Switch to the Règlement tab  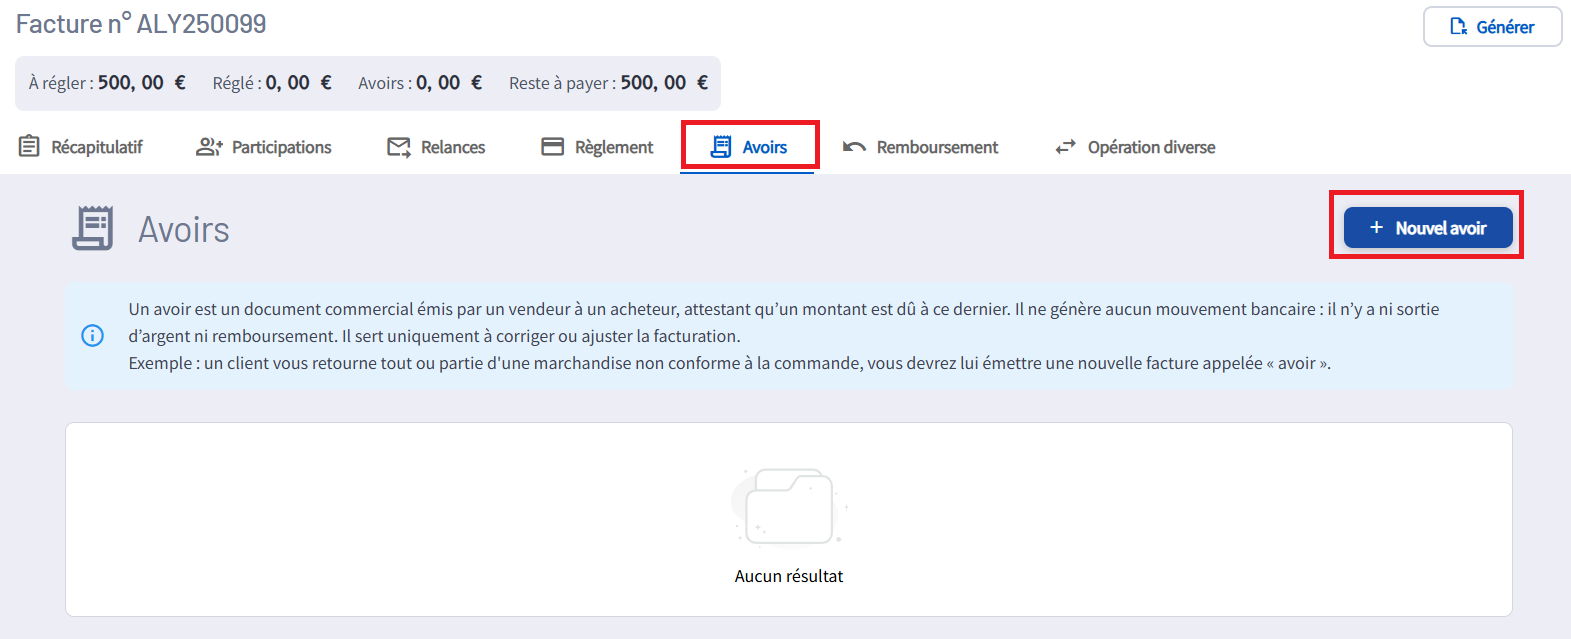click(x=597, y=147)
